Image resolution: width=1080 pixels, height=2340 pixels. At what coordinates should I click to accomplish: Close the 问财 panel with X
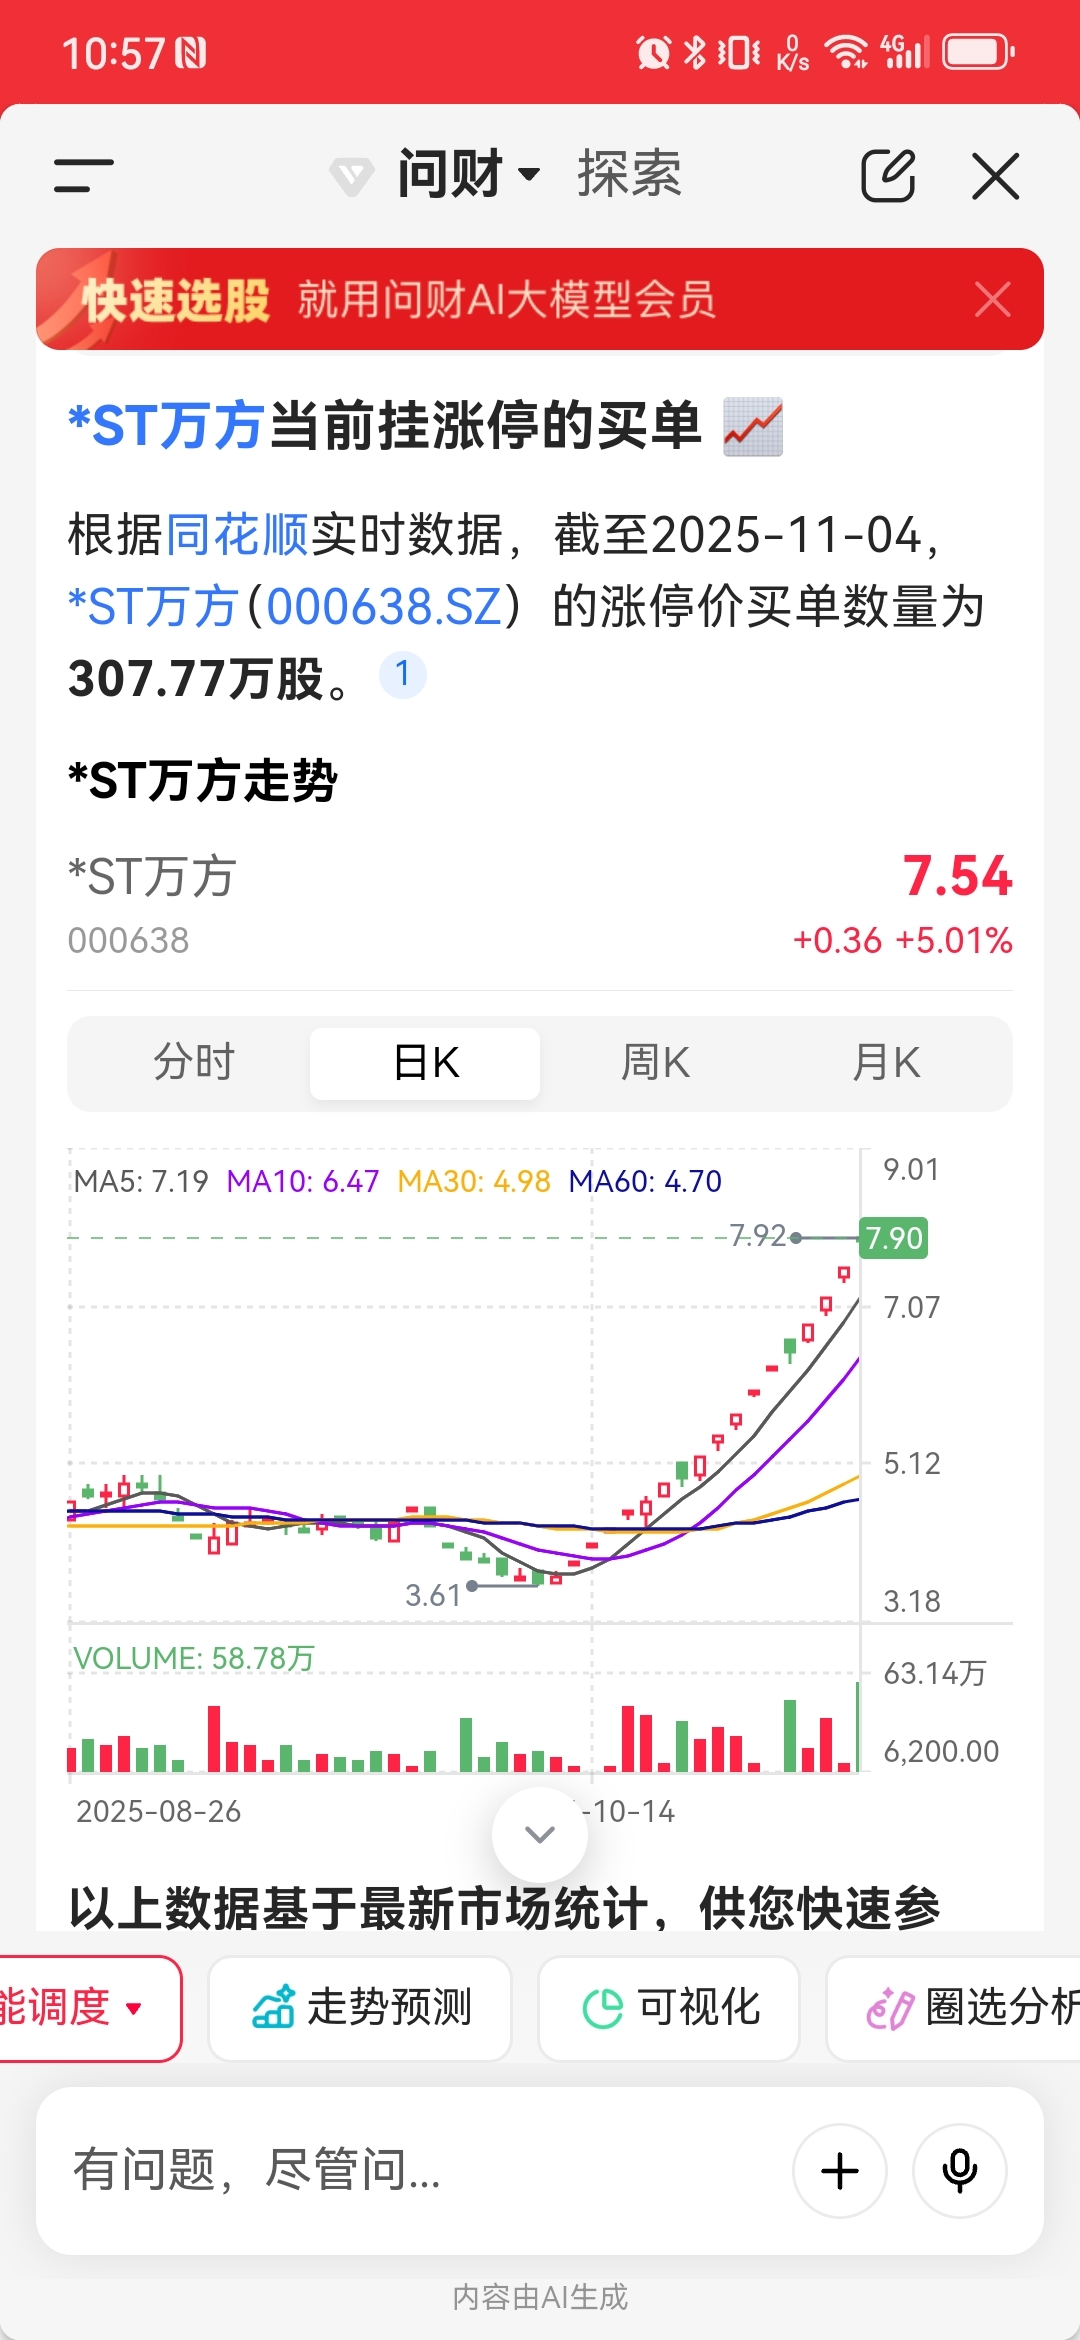tap(996, 176)
